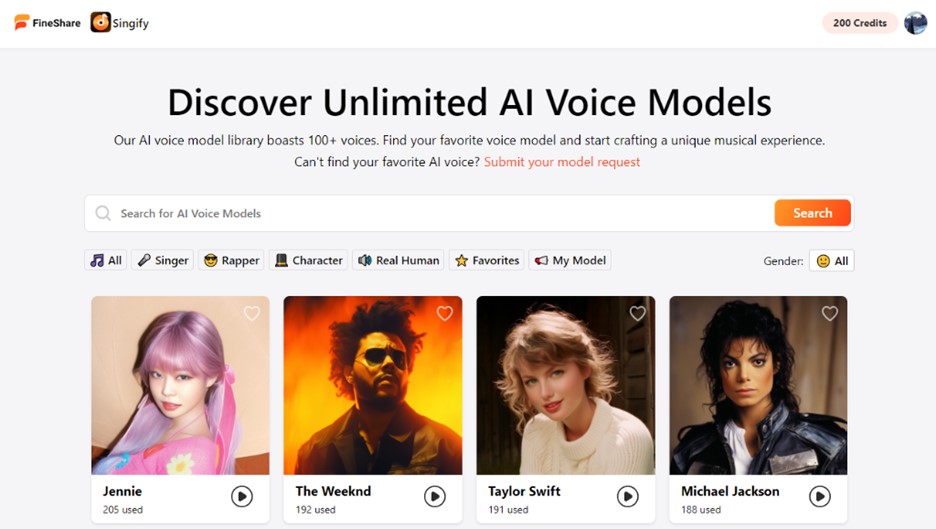Select the My Model category tab
The image size is (936, 529).
pyautogui.click(x=570, y=260)
